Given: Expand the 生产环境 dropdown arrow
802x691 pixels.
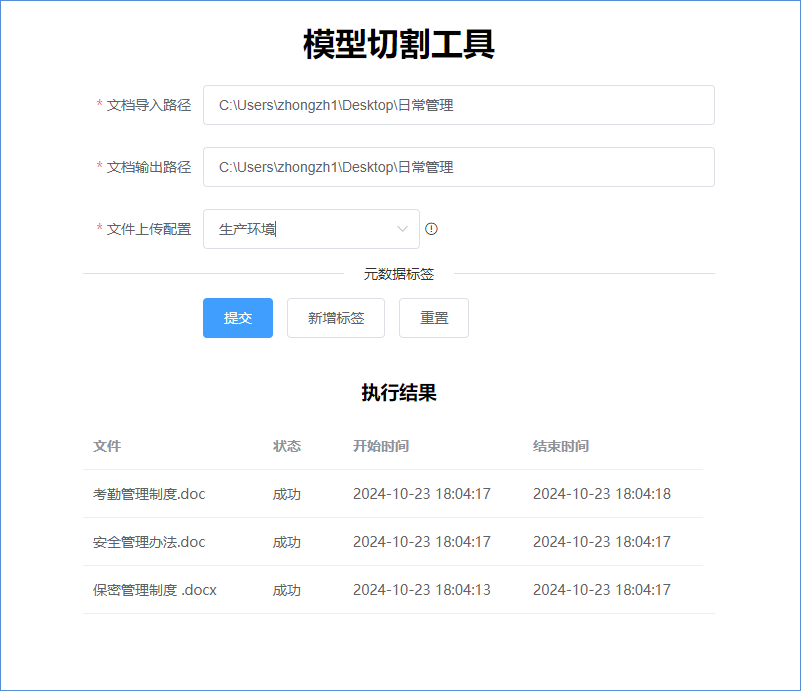Looking at the screenshot, I should [x=402, y=229].
